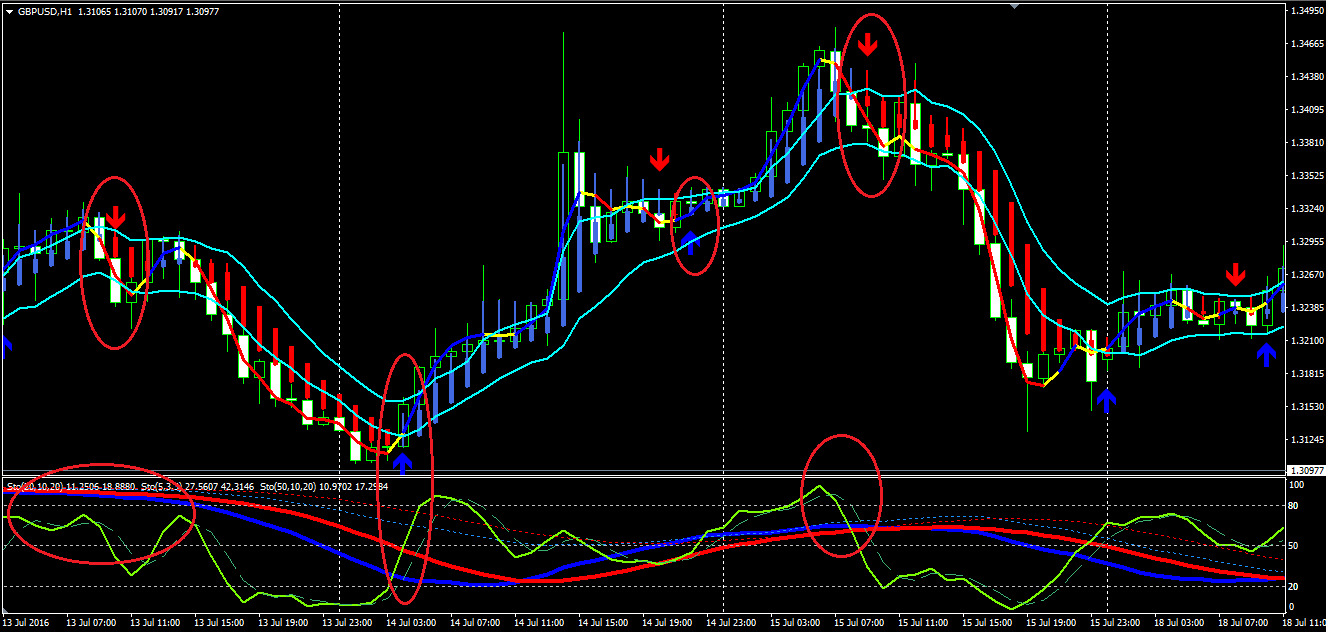Image resolution: width=1326 pixels, height=632 pixels.
Task: Click the 18 Jul 07:00 time label
Action: coord(1244,623)
